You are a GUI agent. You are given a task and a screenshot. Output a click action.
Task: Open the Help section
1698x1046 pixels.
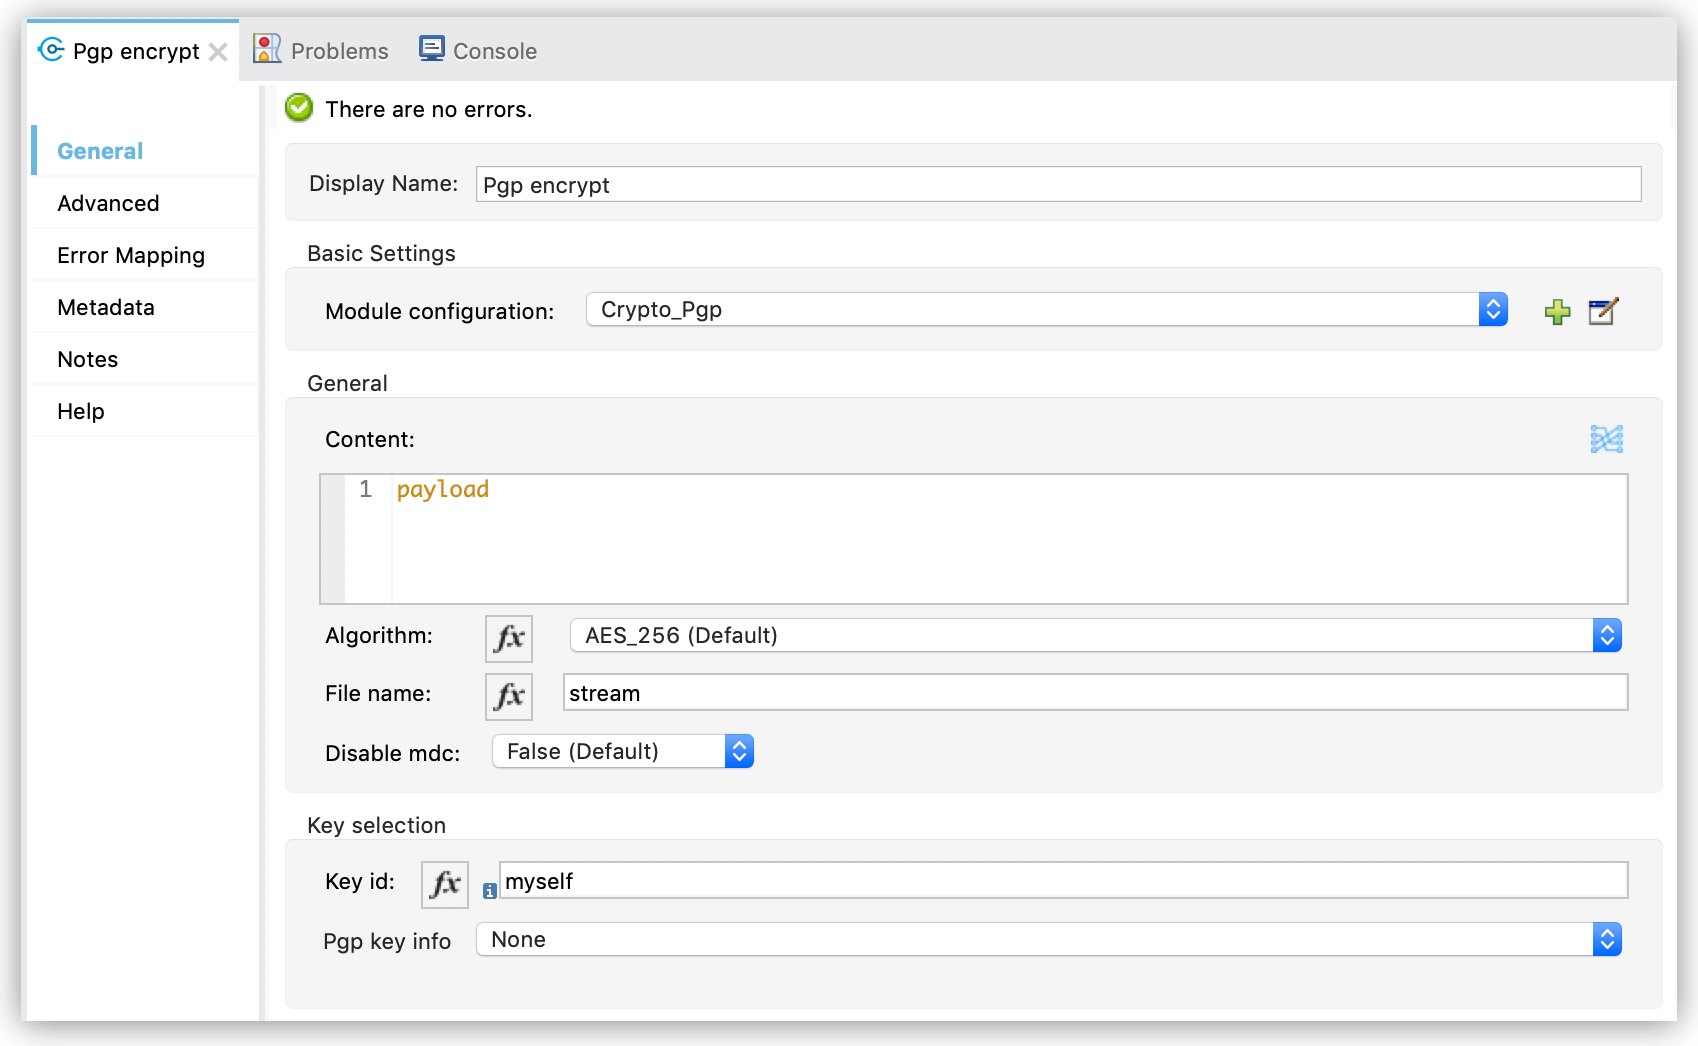[80, 410]
